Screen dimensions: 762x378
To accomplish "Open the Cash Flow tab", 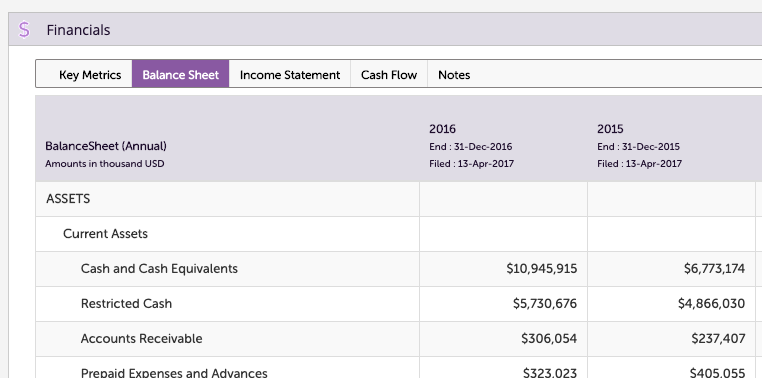I will 389,75.
